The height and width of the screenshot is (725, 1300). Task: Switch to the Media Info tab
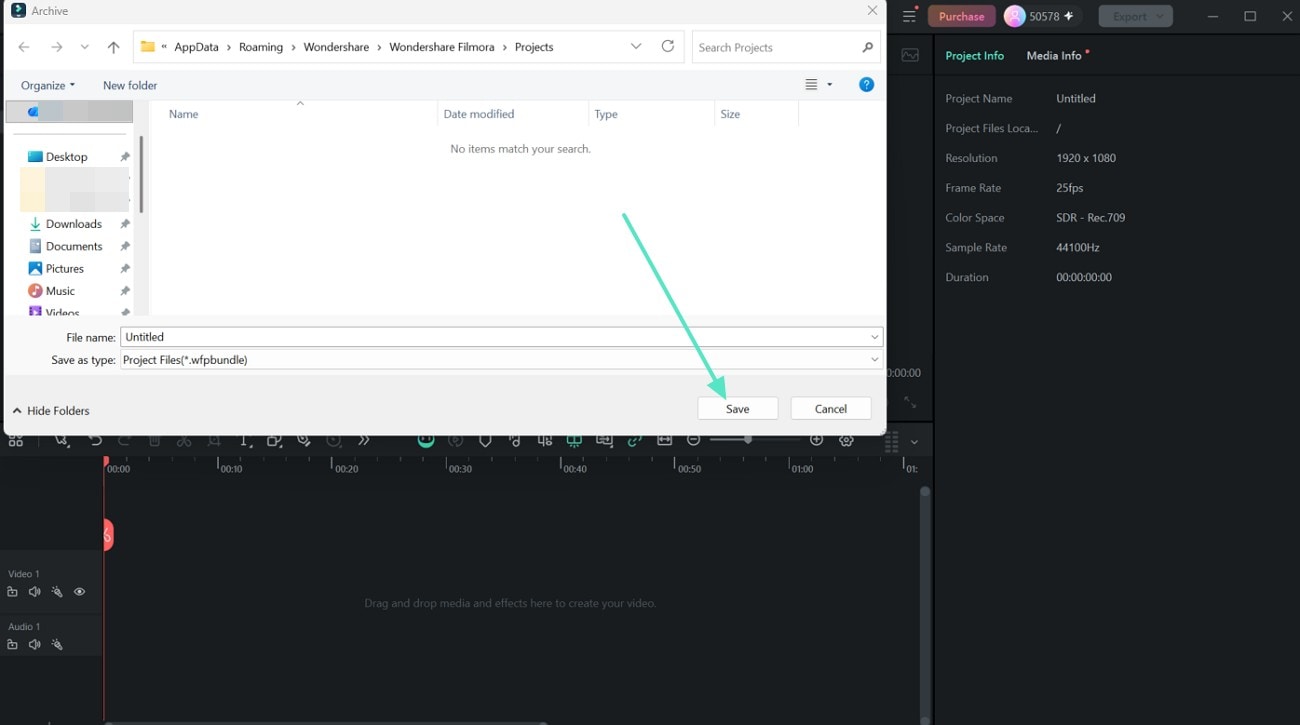1054,56
